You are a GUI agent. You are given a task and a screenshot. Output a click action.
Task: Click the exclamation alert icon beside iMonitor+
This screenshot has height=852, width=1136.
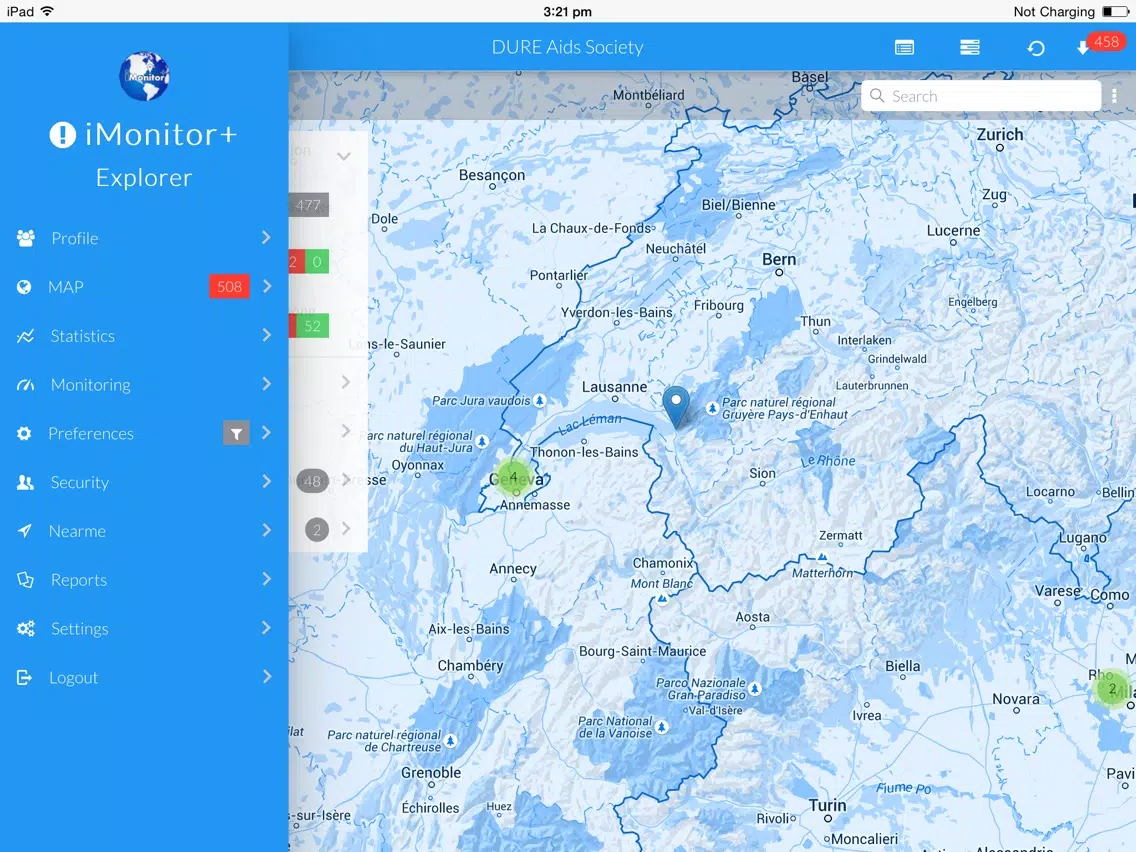pyautogui.click(x=62, y=135)
